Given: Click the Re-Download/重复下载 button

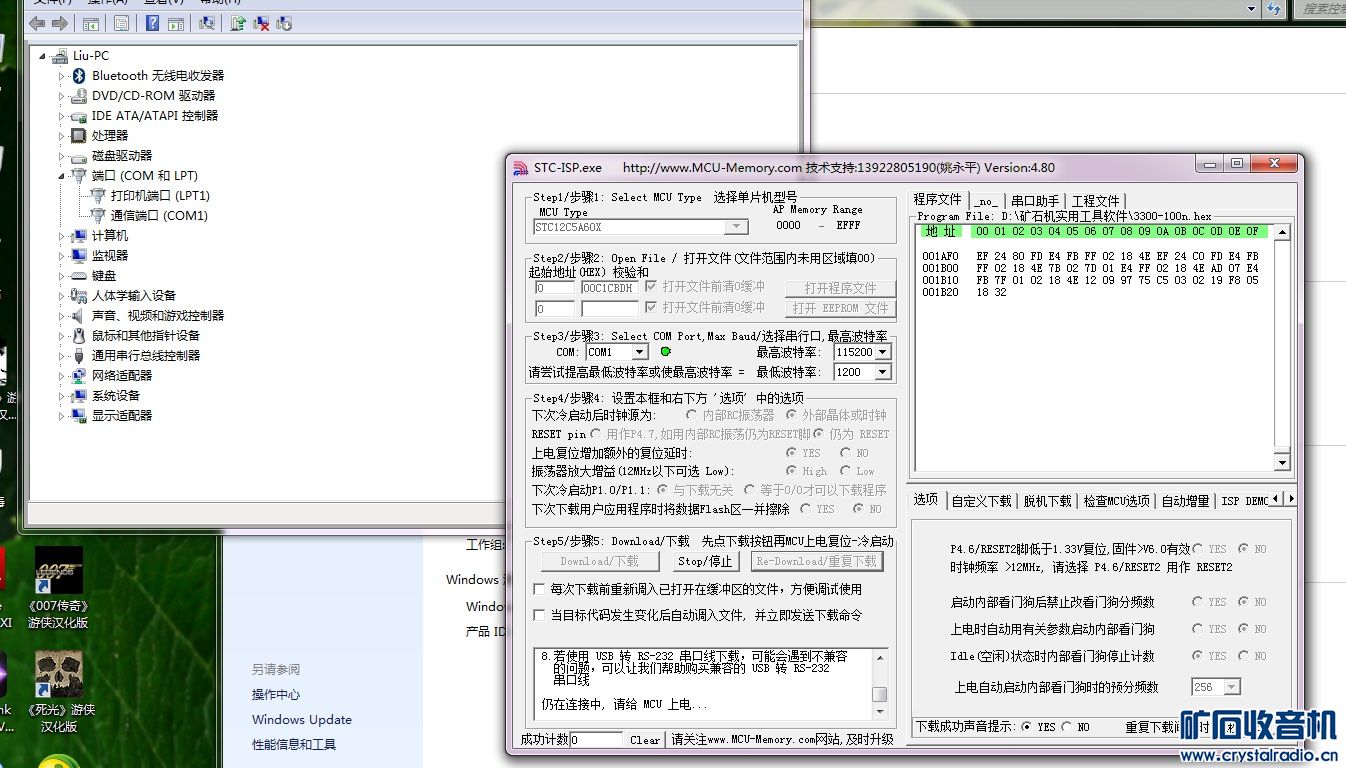Looking at the screenshot, I should [x=817, y=562].
